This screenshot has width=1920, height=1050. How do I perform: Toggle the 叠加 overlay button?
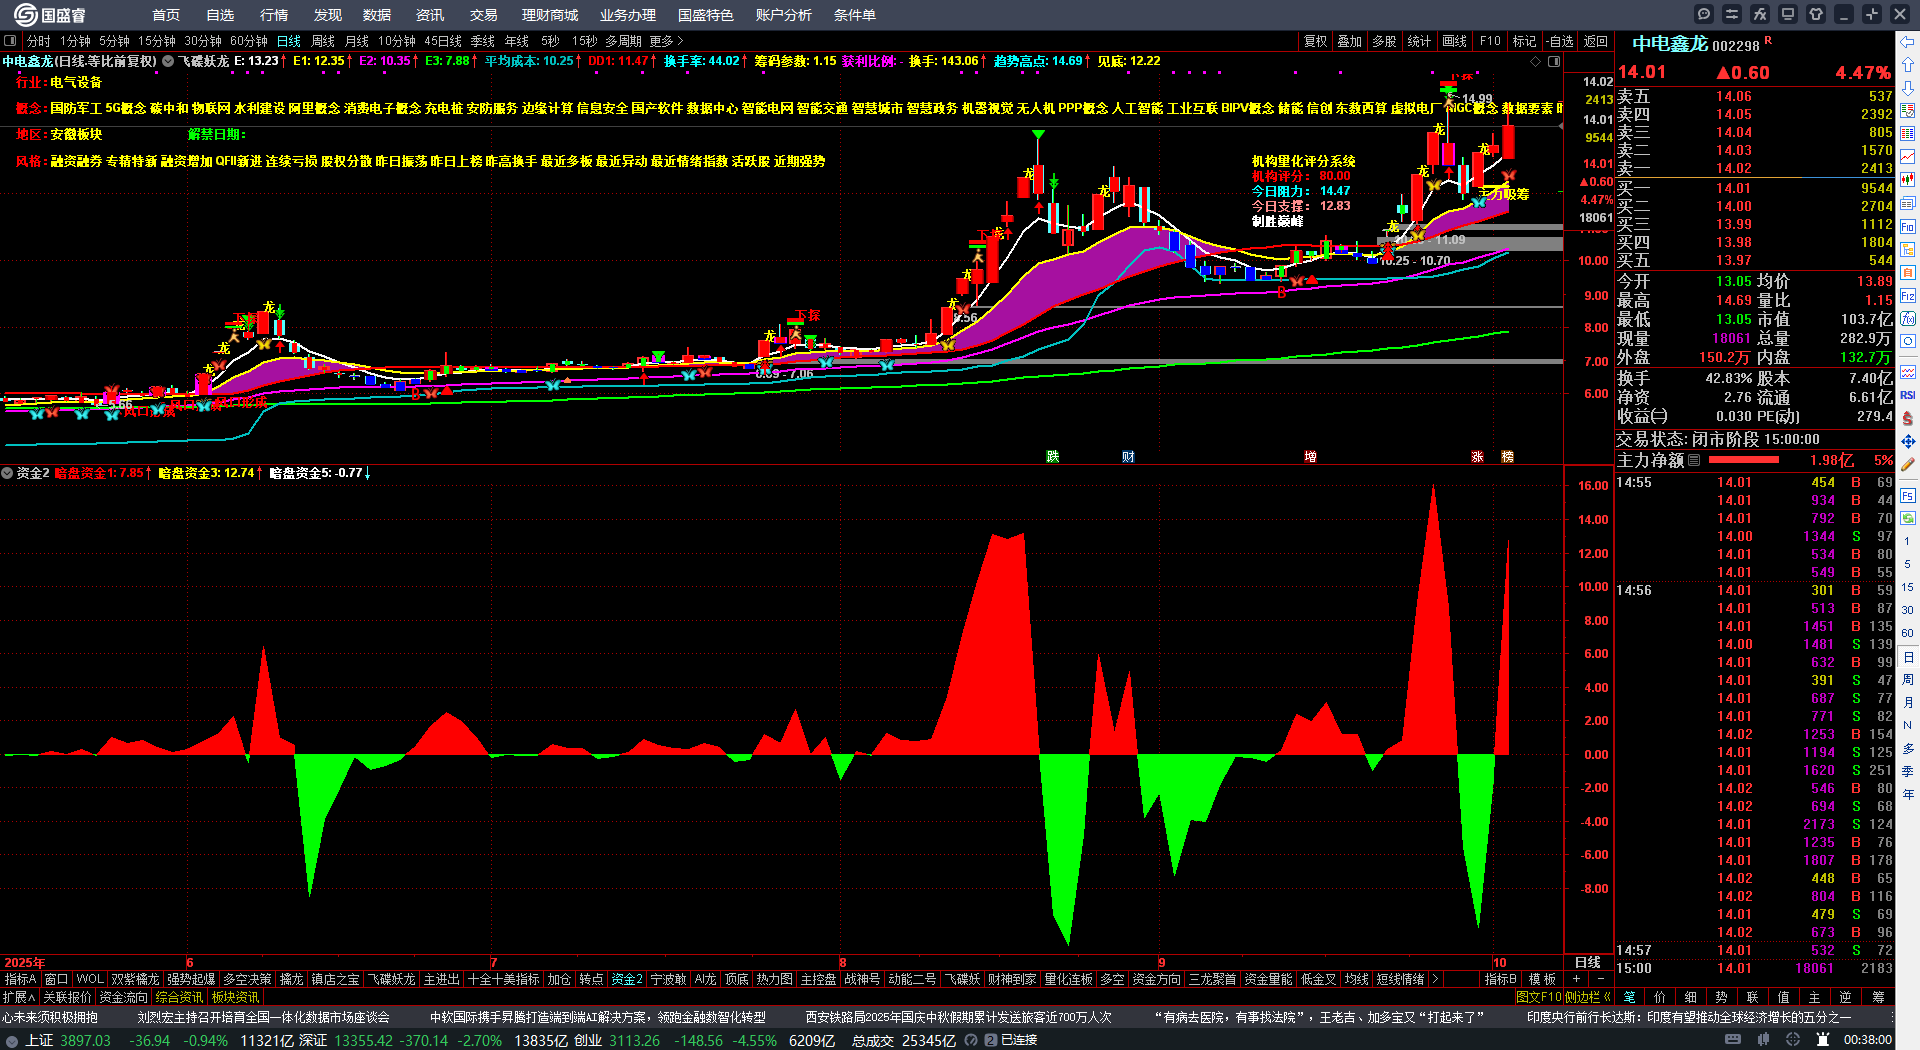[x=1350, y=41]
